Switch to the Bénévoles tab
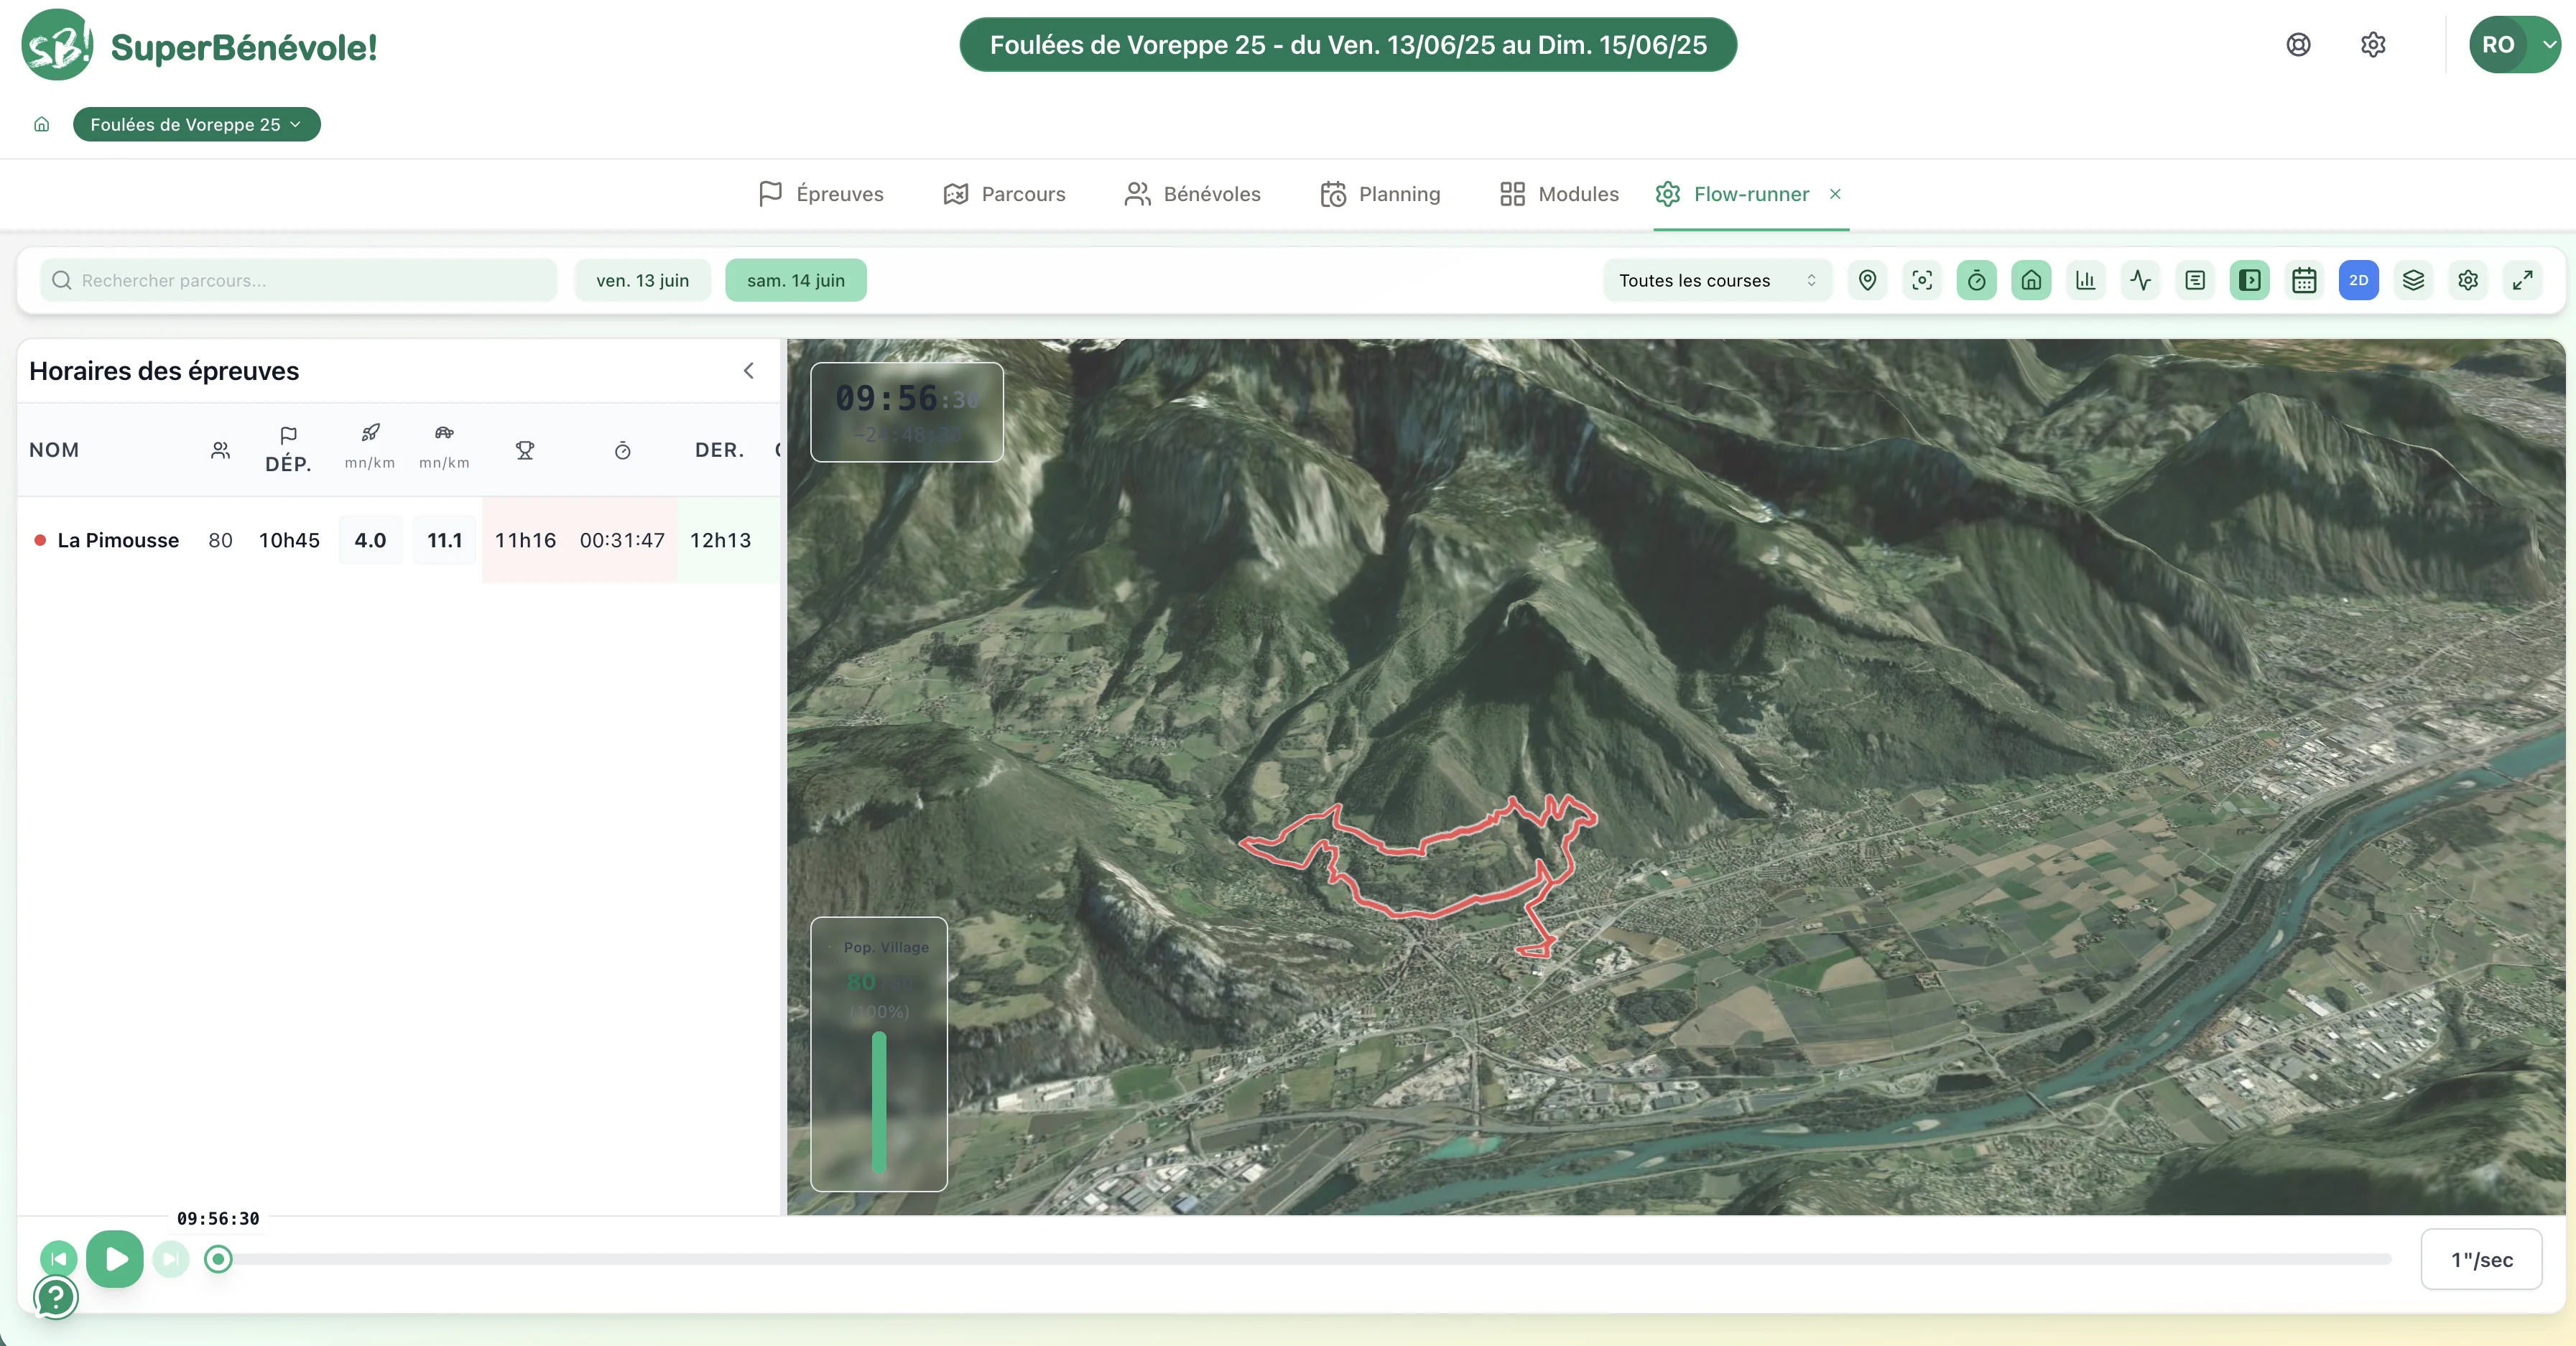 (1192, 194)
